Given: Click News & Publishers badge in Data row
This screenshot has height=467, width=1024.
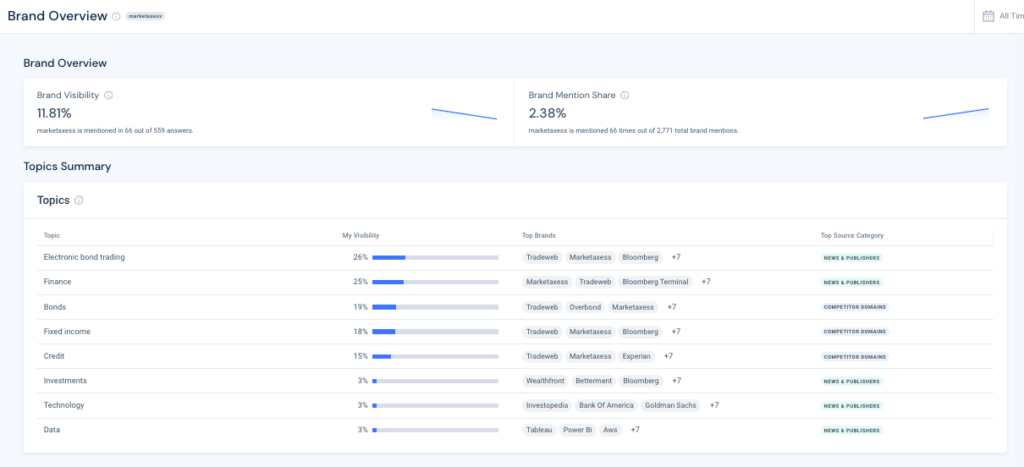Looking at the screenshot, I should pos(852,430).
